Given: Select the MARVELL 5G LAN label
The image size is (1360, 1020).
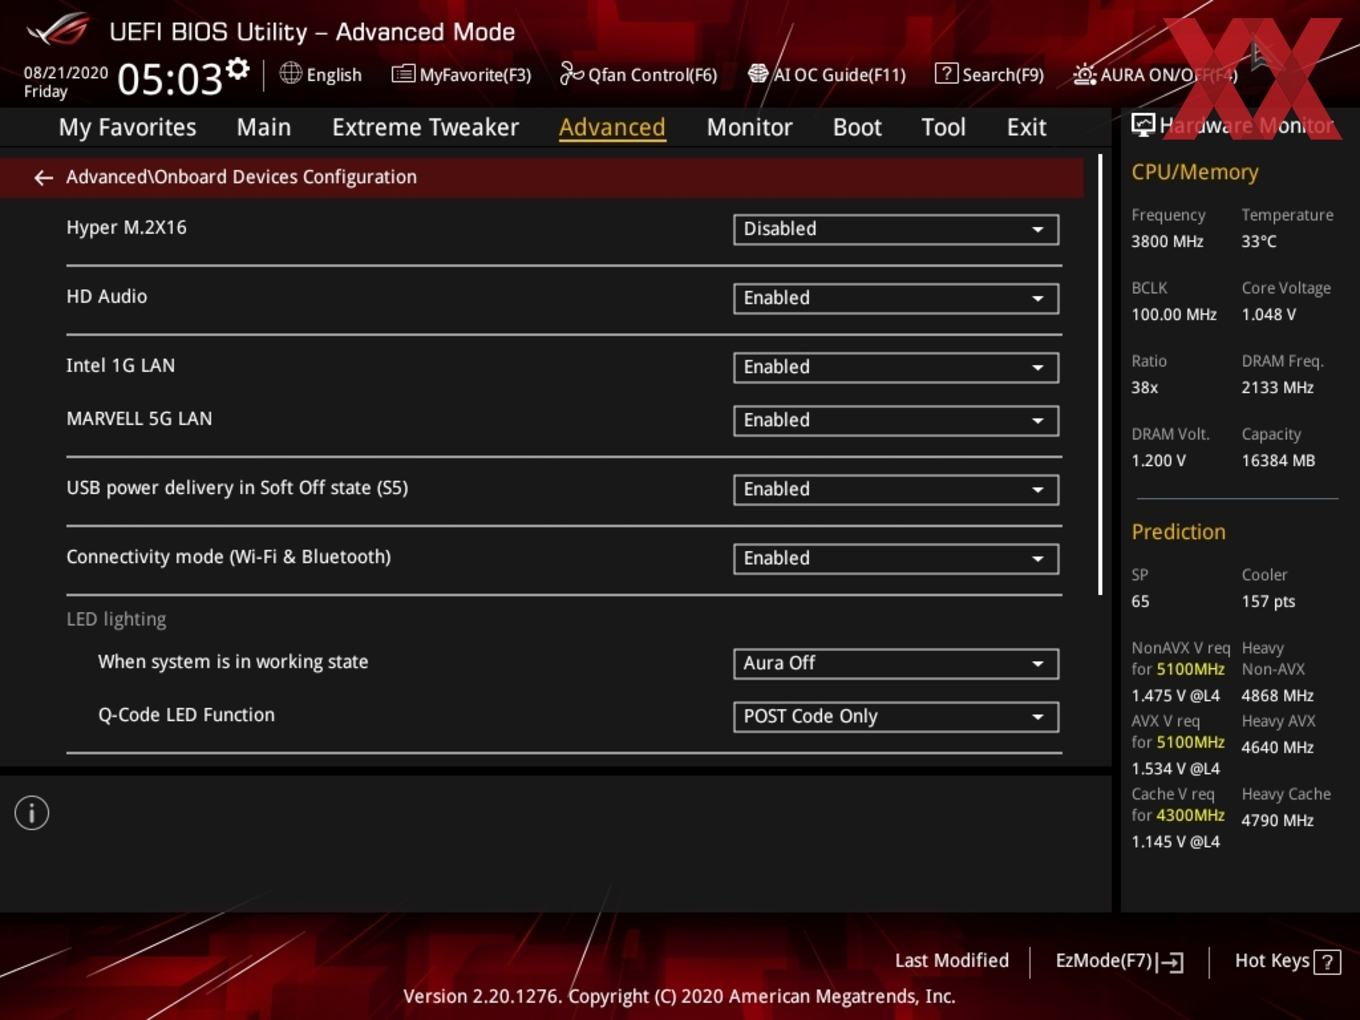Looking at the screenshot, I should coord(139,418).
